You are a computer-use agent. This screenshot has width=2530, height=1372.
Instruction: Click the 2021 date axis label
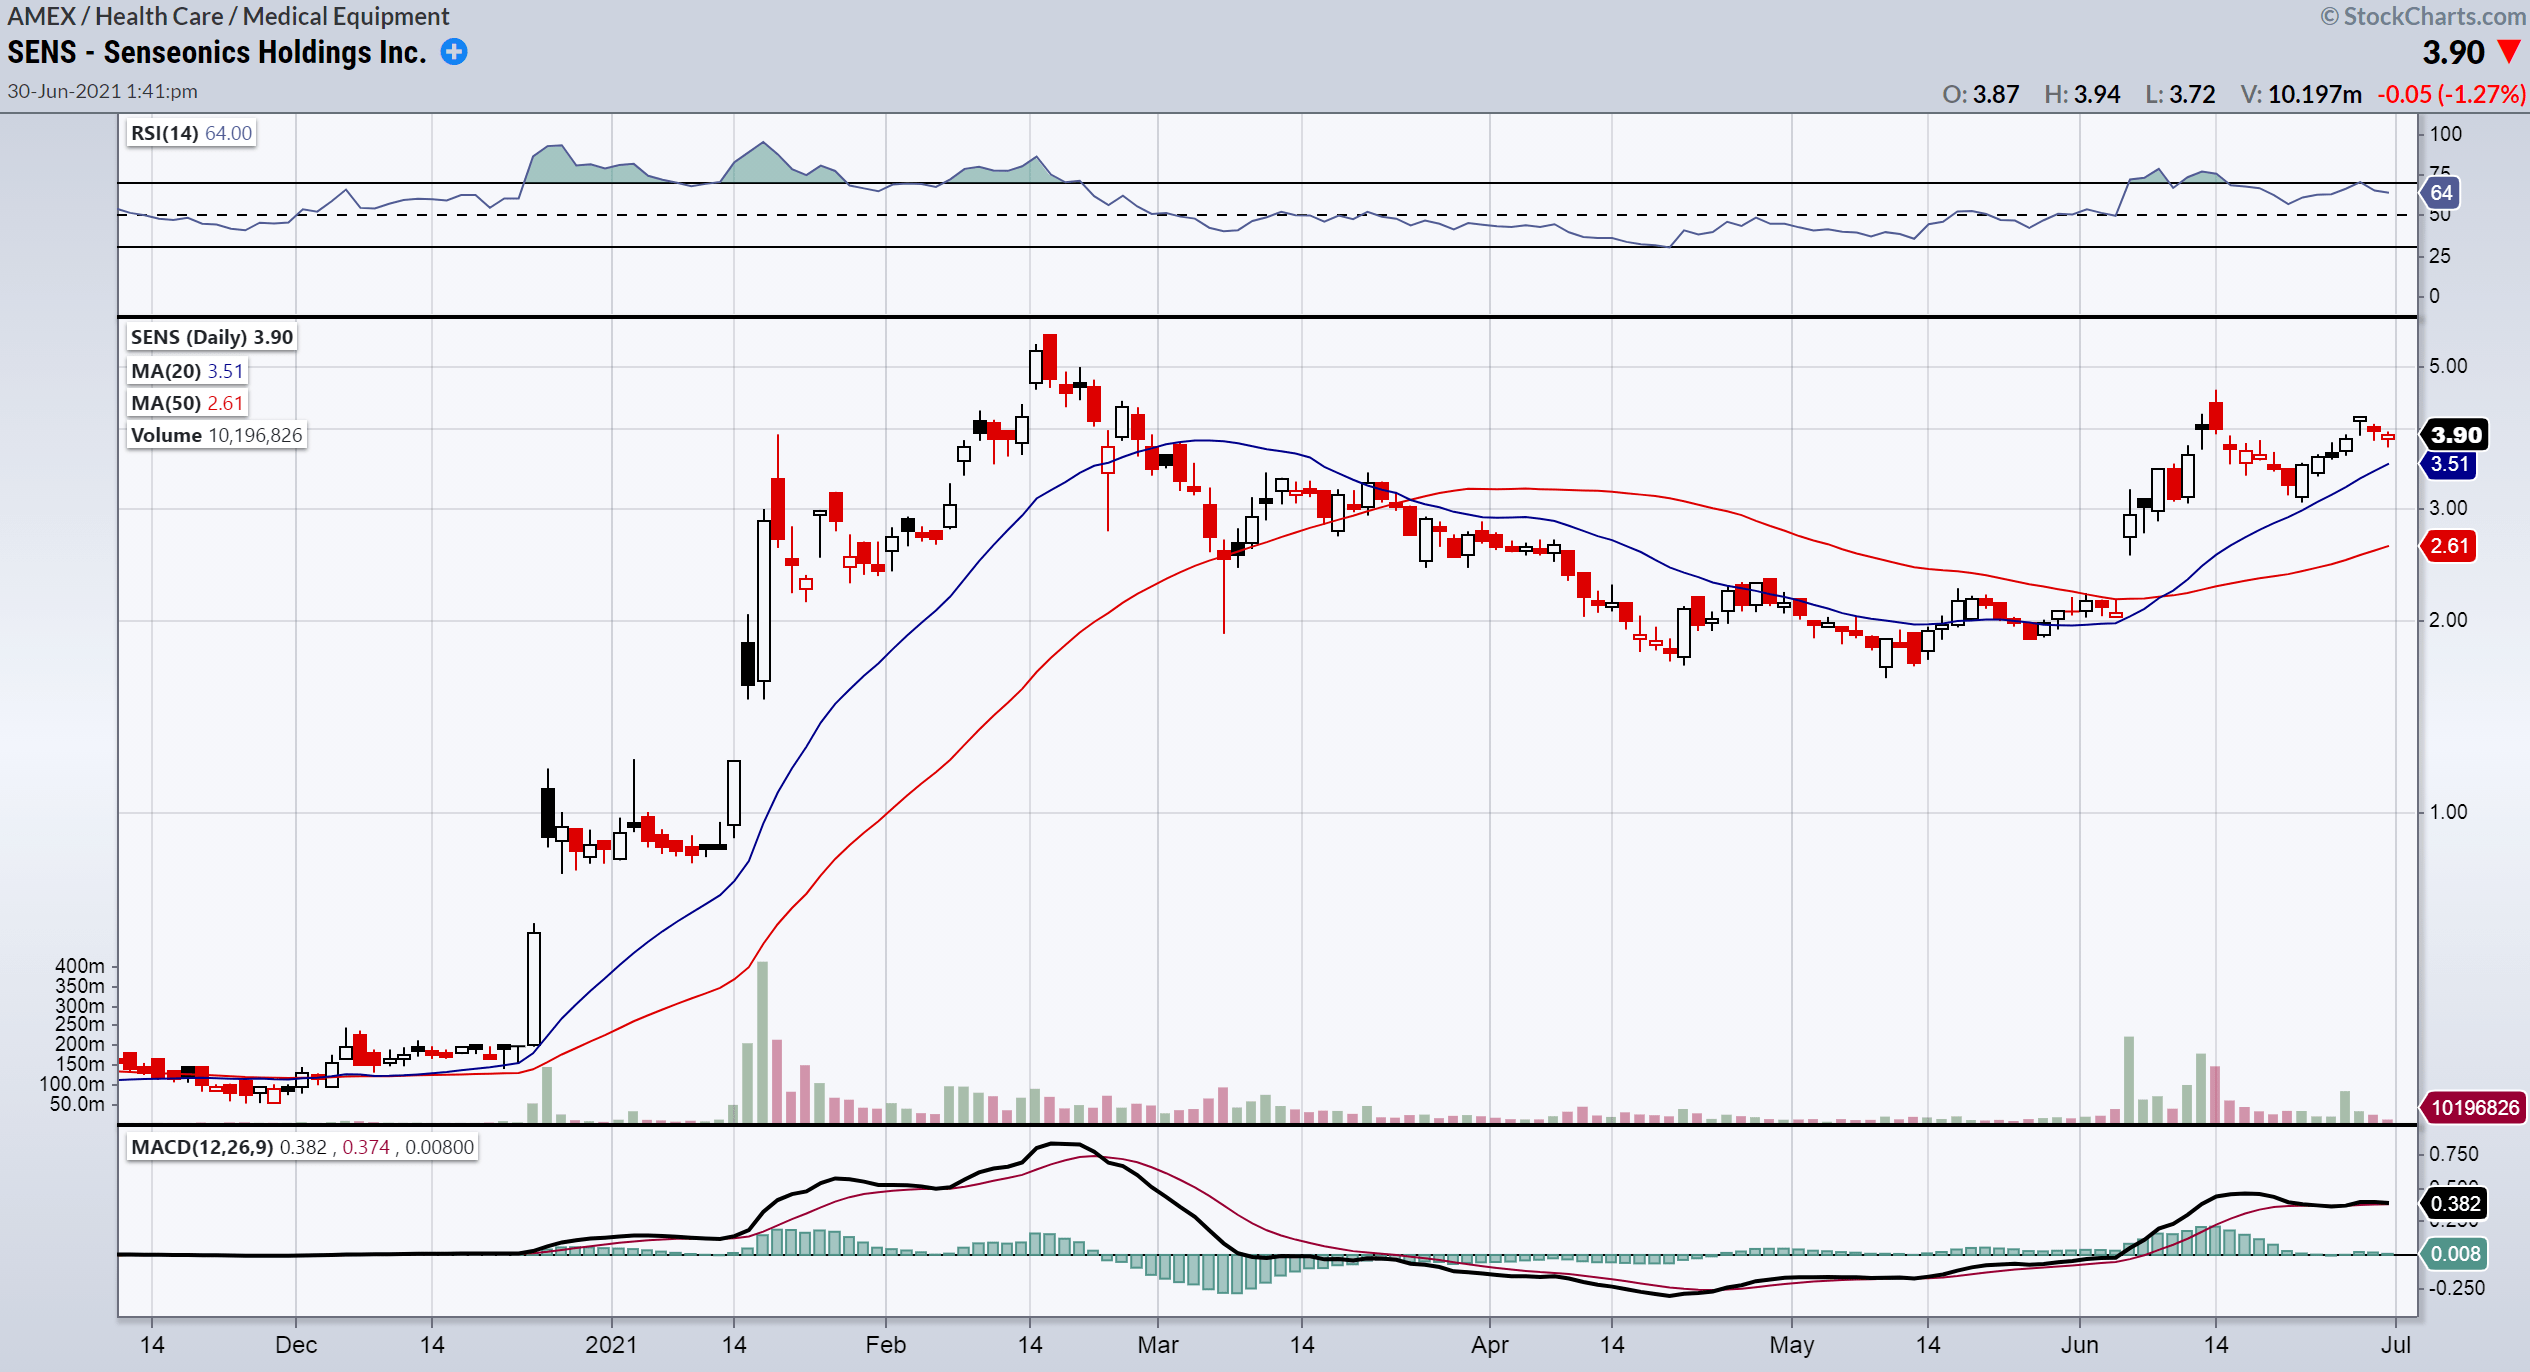(610, 1344)
